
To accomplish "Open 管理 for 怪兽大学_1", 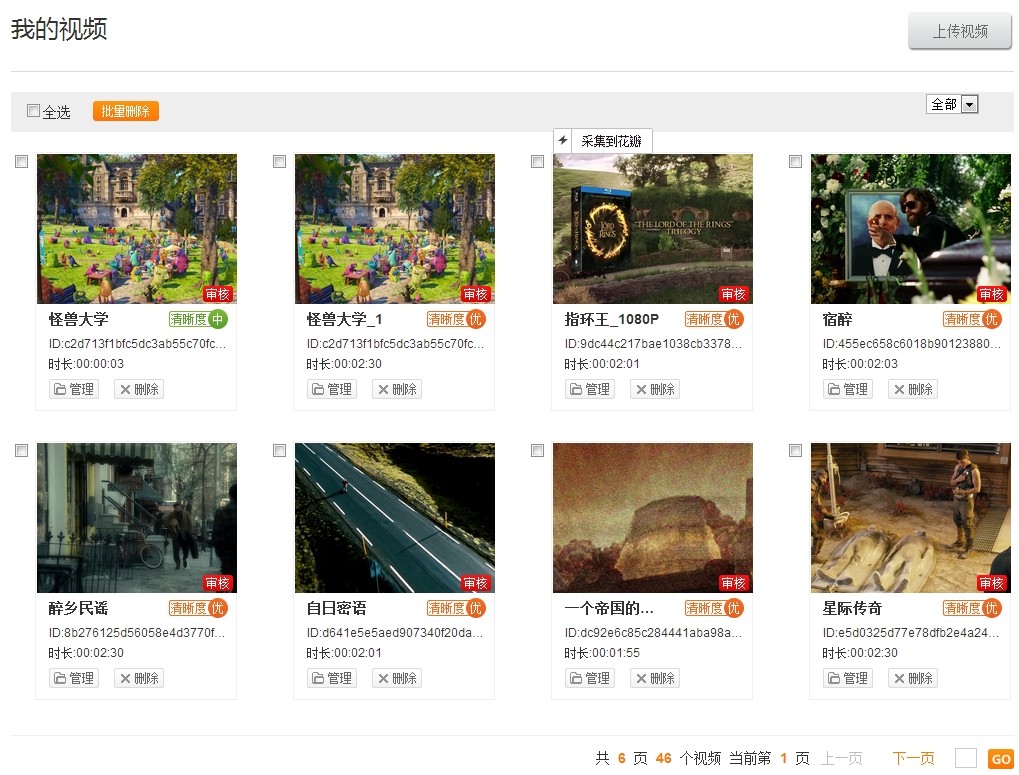I will pyautogui.click(x=332, y=389).
